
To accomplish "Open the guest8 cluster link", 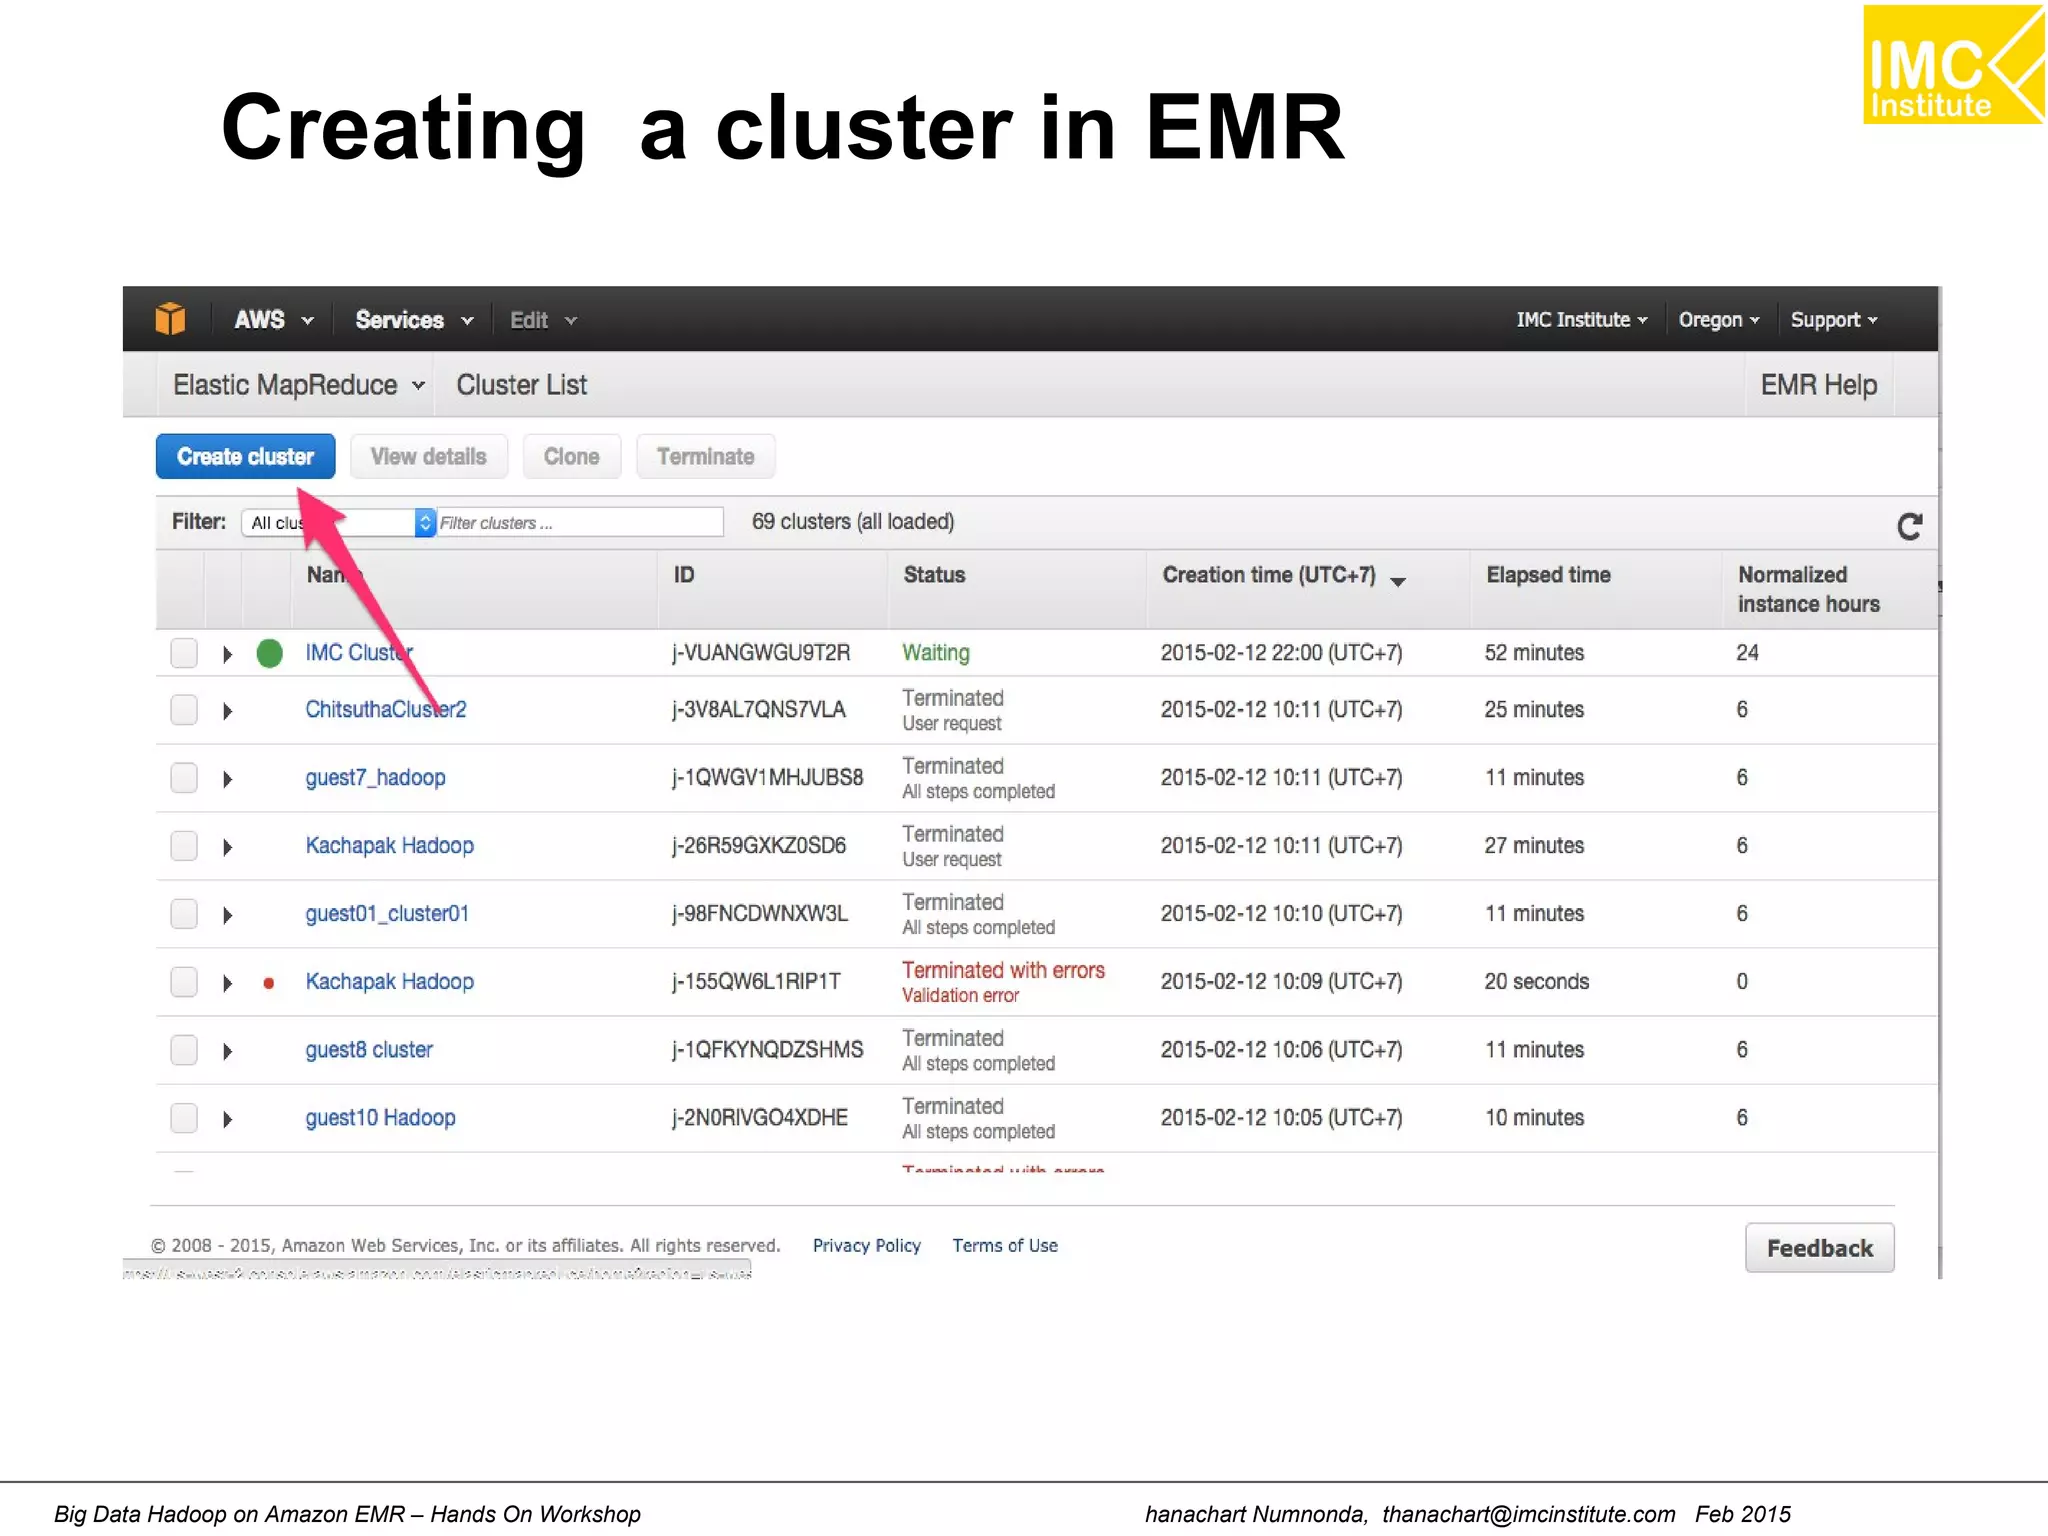I will 369,1050.
